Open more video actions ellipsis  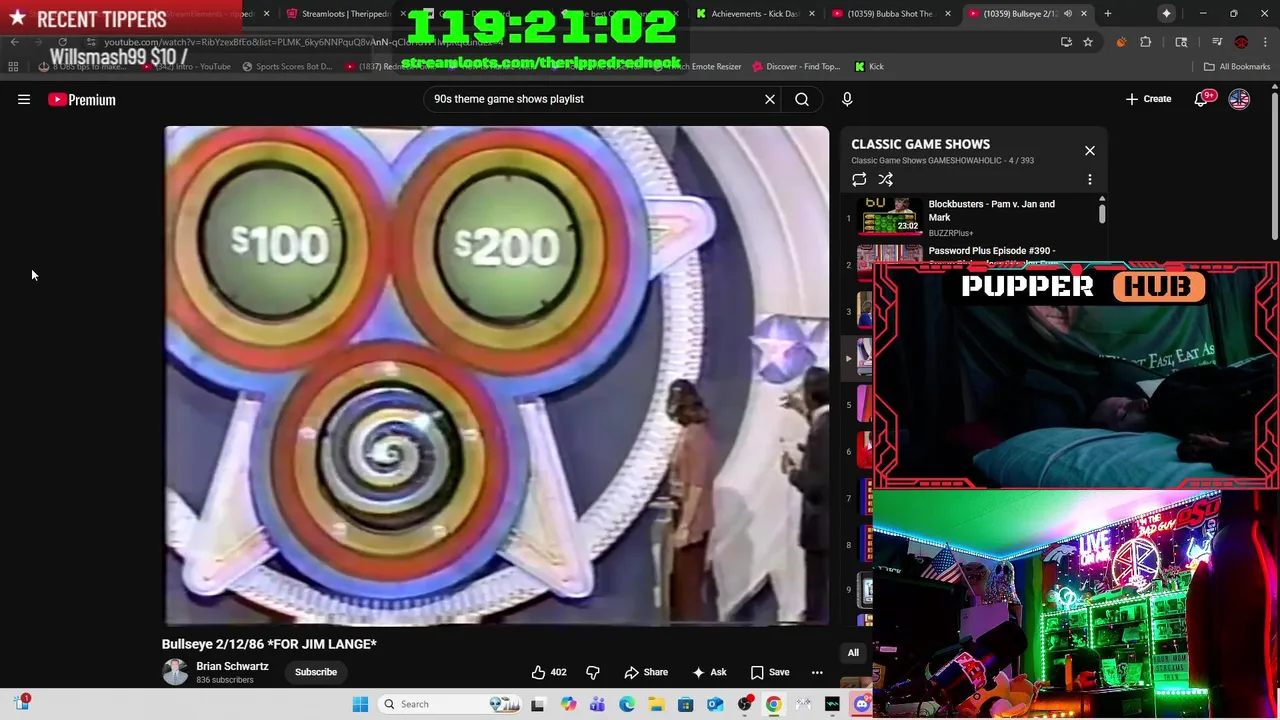[x=817, y=672]
